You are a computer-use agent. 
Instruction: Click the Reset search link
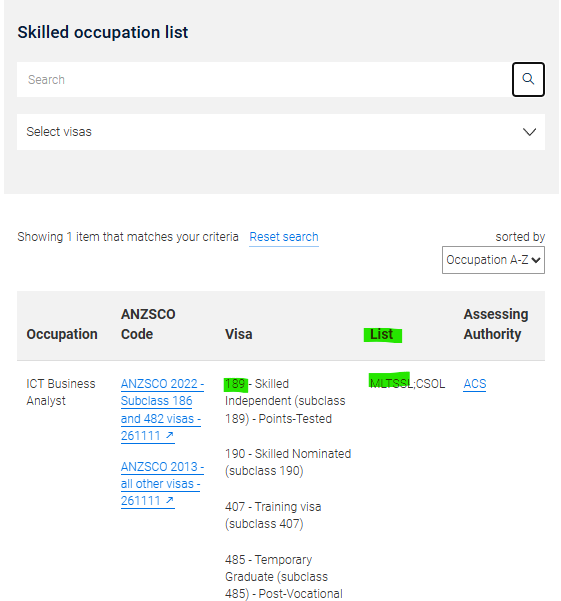click(x=284, y=237)
